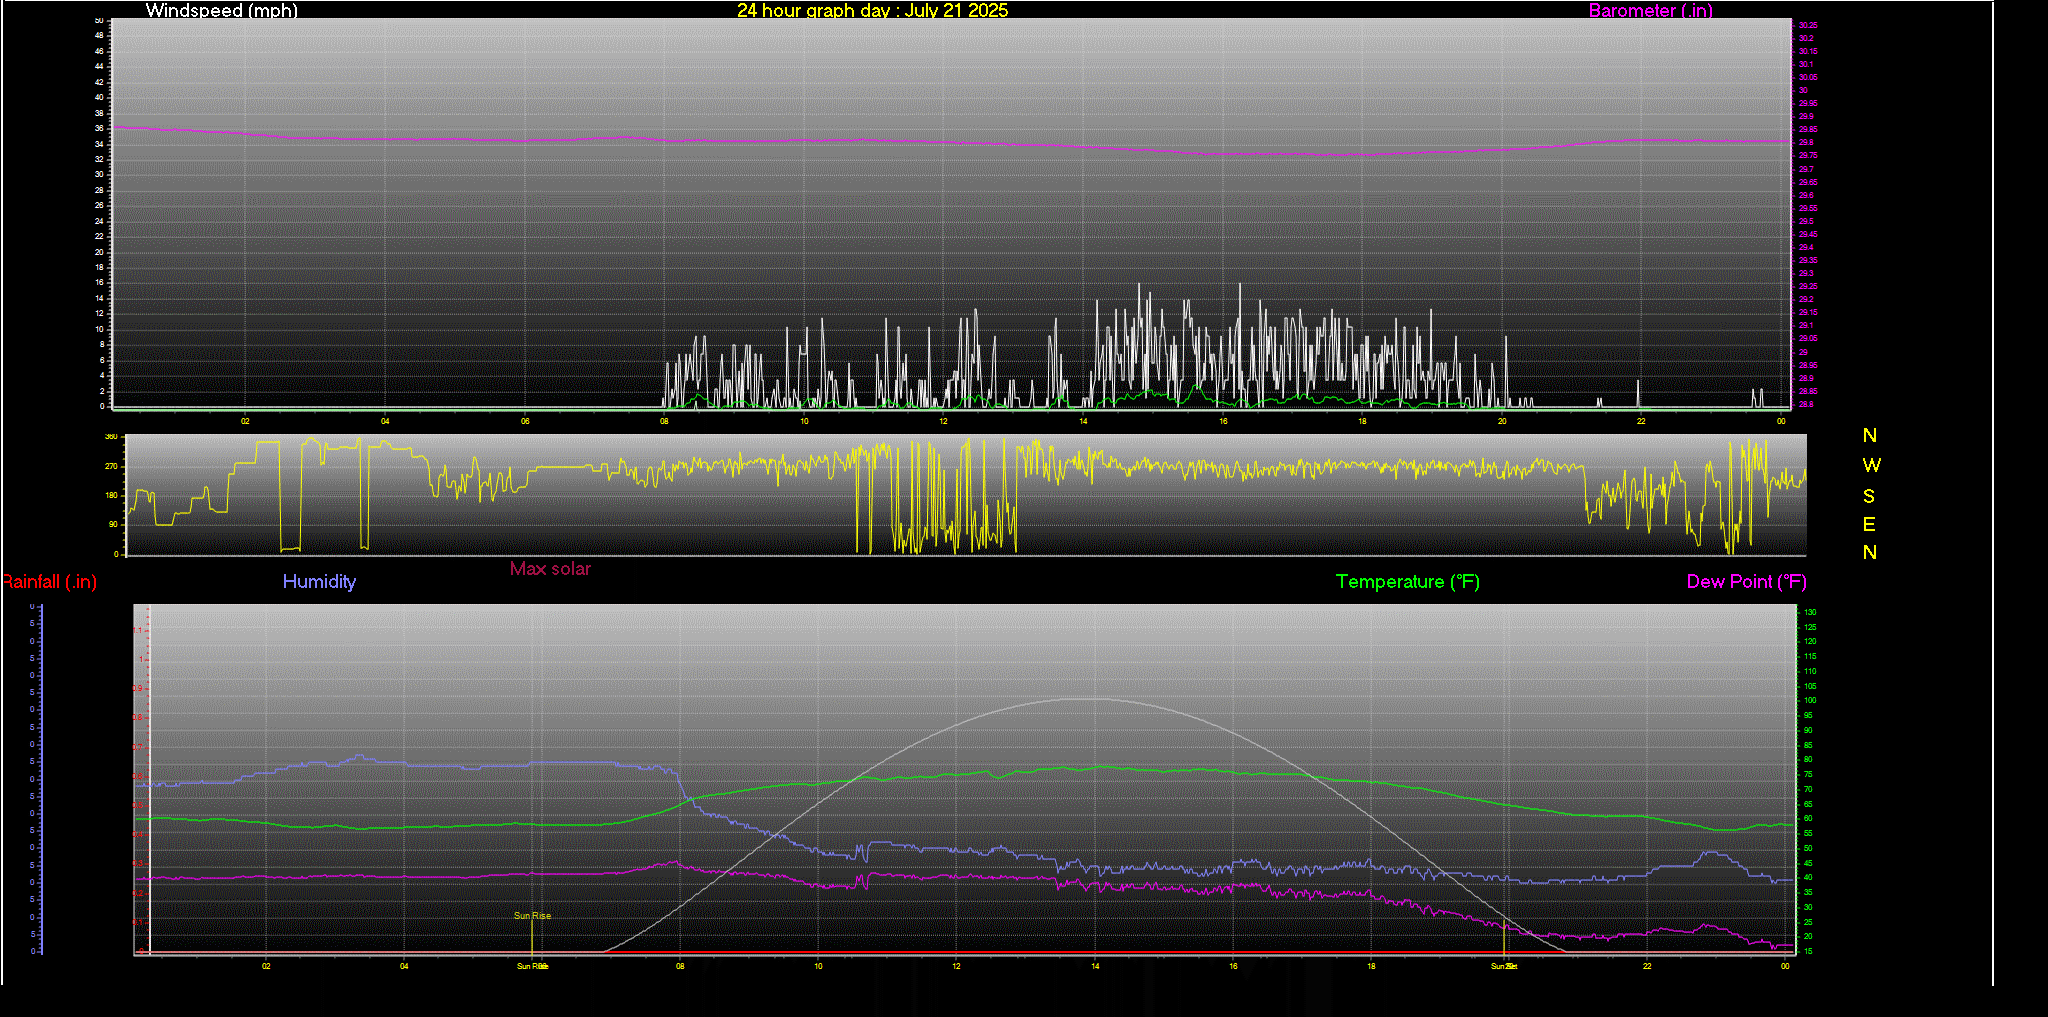The width and height of the screenshot is (2048, 1017).
Task: Click hour '20' on the windspeed chart axis
Action: pos(1502,421)
